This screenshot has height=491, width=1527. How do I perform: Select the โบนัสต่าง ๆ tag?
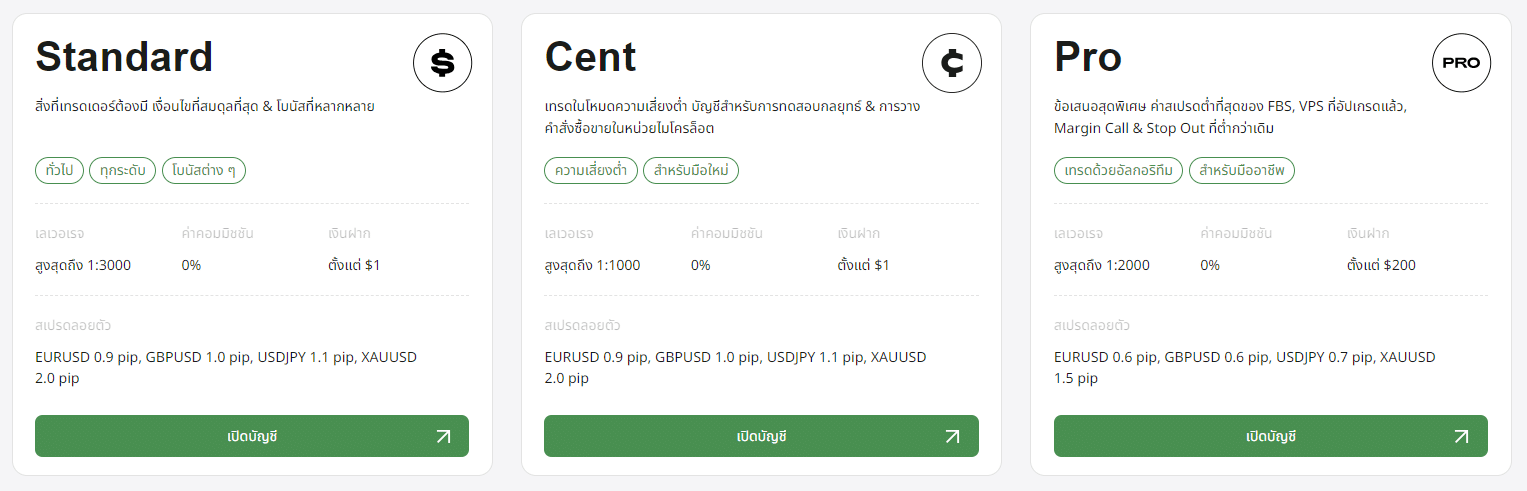click(x=204, y=171)
